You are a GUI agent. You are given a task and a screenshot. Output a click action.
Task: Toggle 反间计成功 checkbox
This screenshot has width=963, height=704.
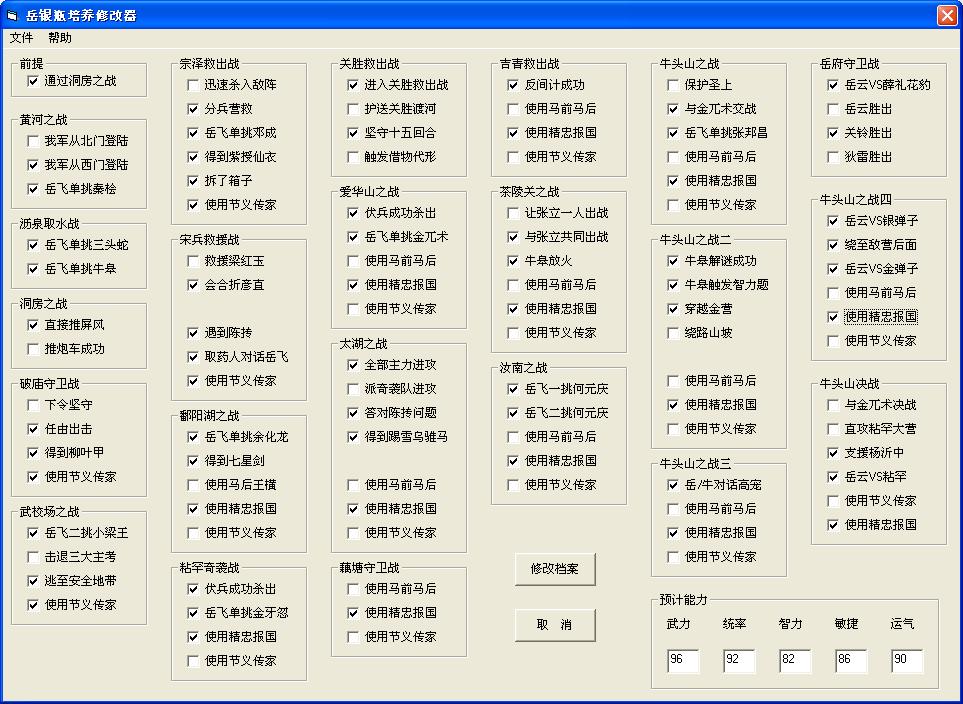pos(513,85)
